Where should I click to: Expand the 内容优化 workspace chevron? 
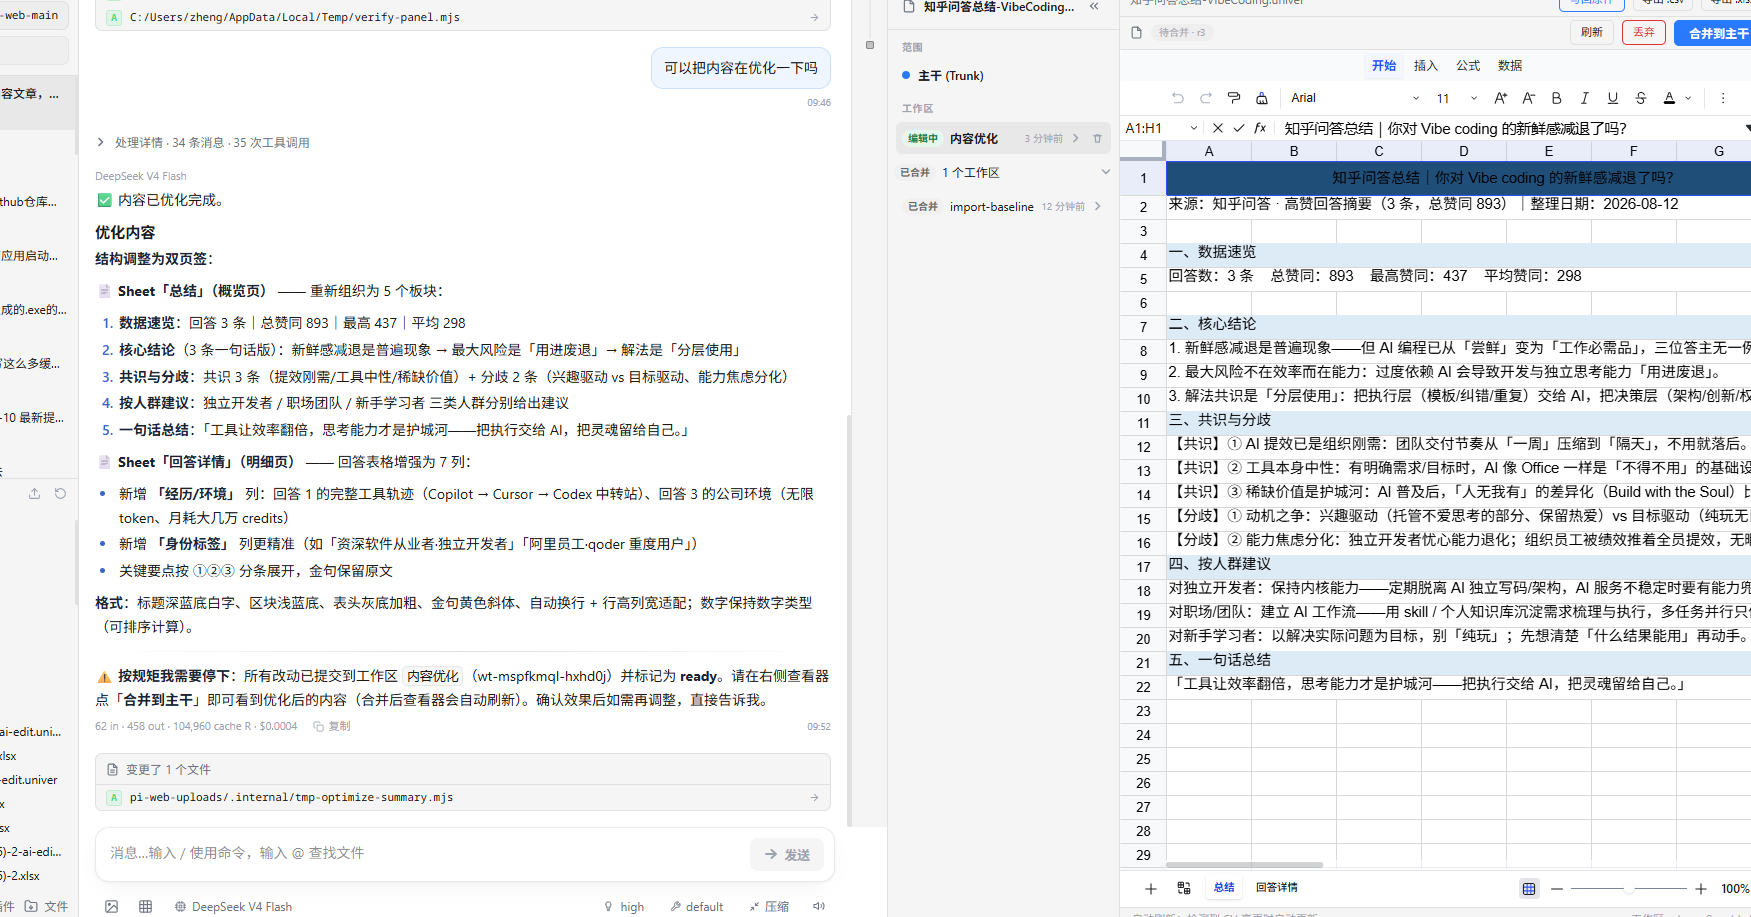pos(1076,139)
